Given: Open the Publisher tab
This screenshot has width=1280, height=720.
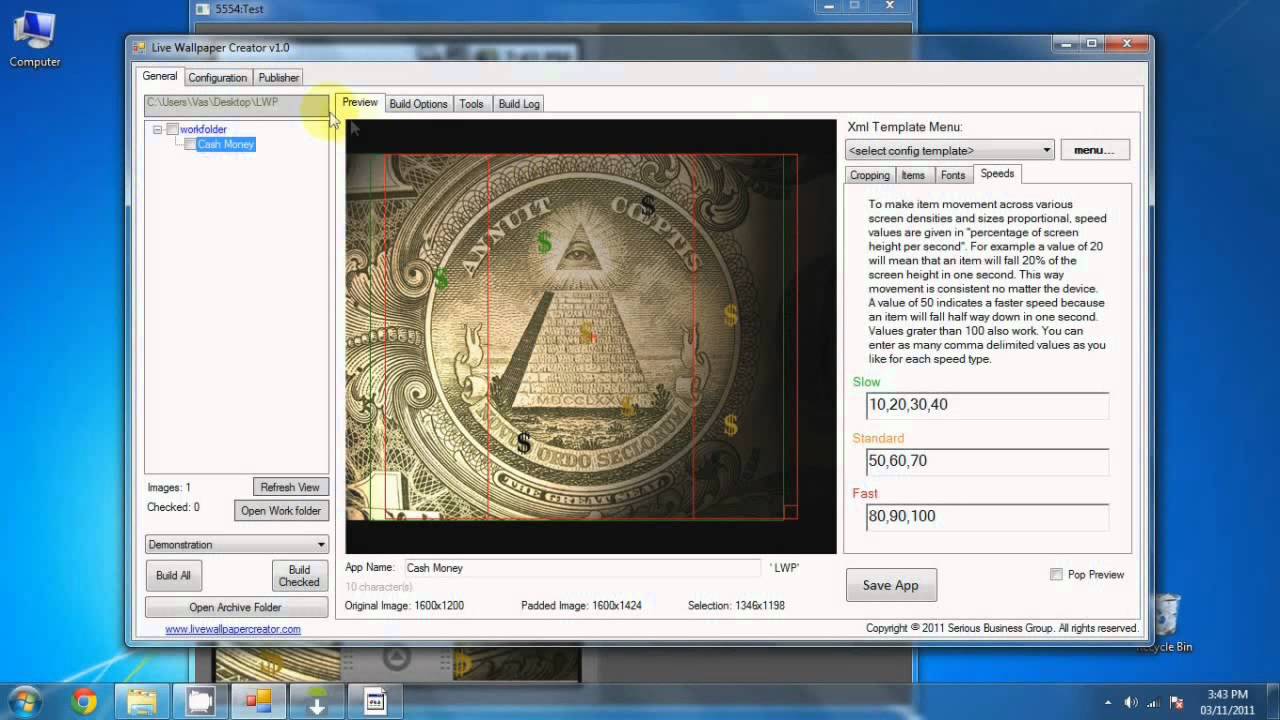Looking at the screenshot, I should [x=278, y=77].
